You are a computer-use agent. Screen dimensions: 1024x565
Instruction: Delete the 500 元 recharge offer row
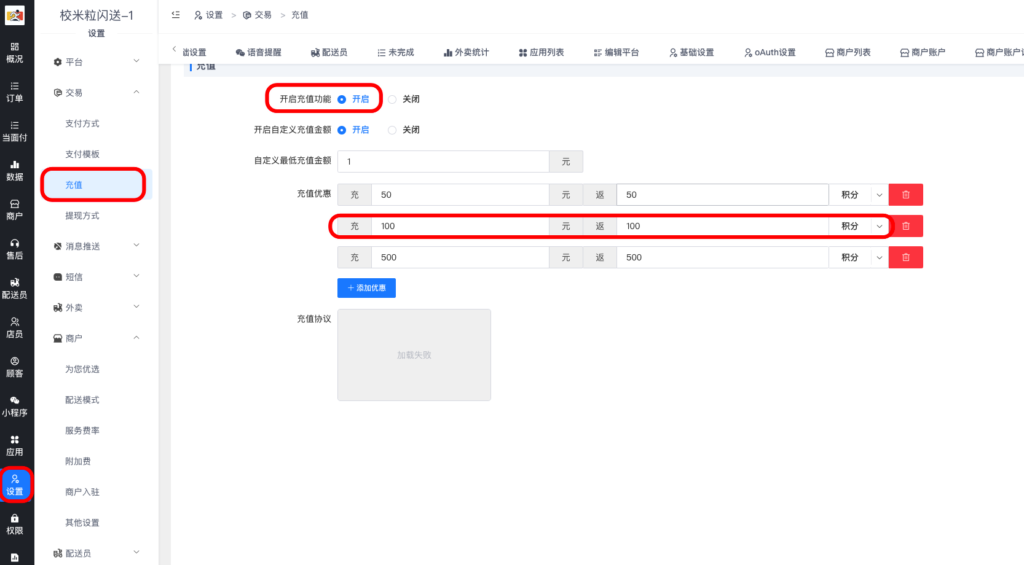click(x=906, y=257)
